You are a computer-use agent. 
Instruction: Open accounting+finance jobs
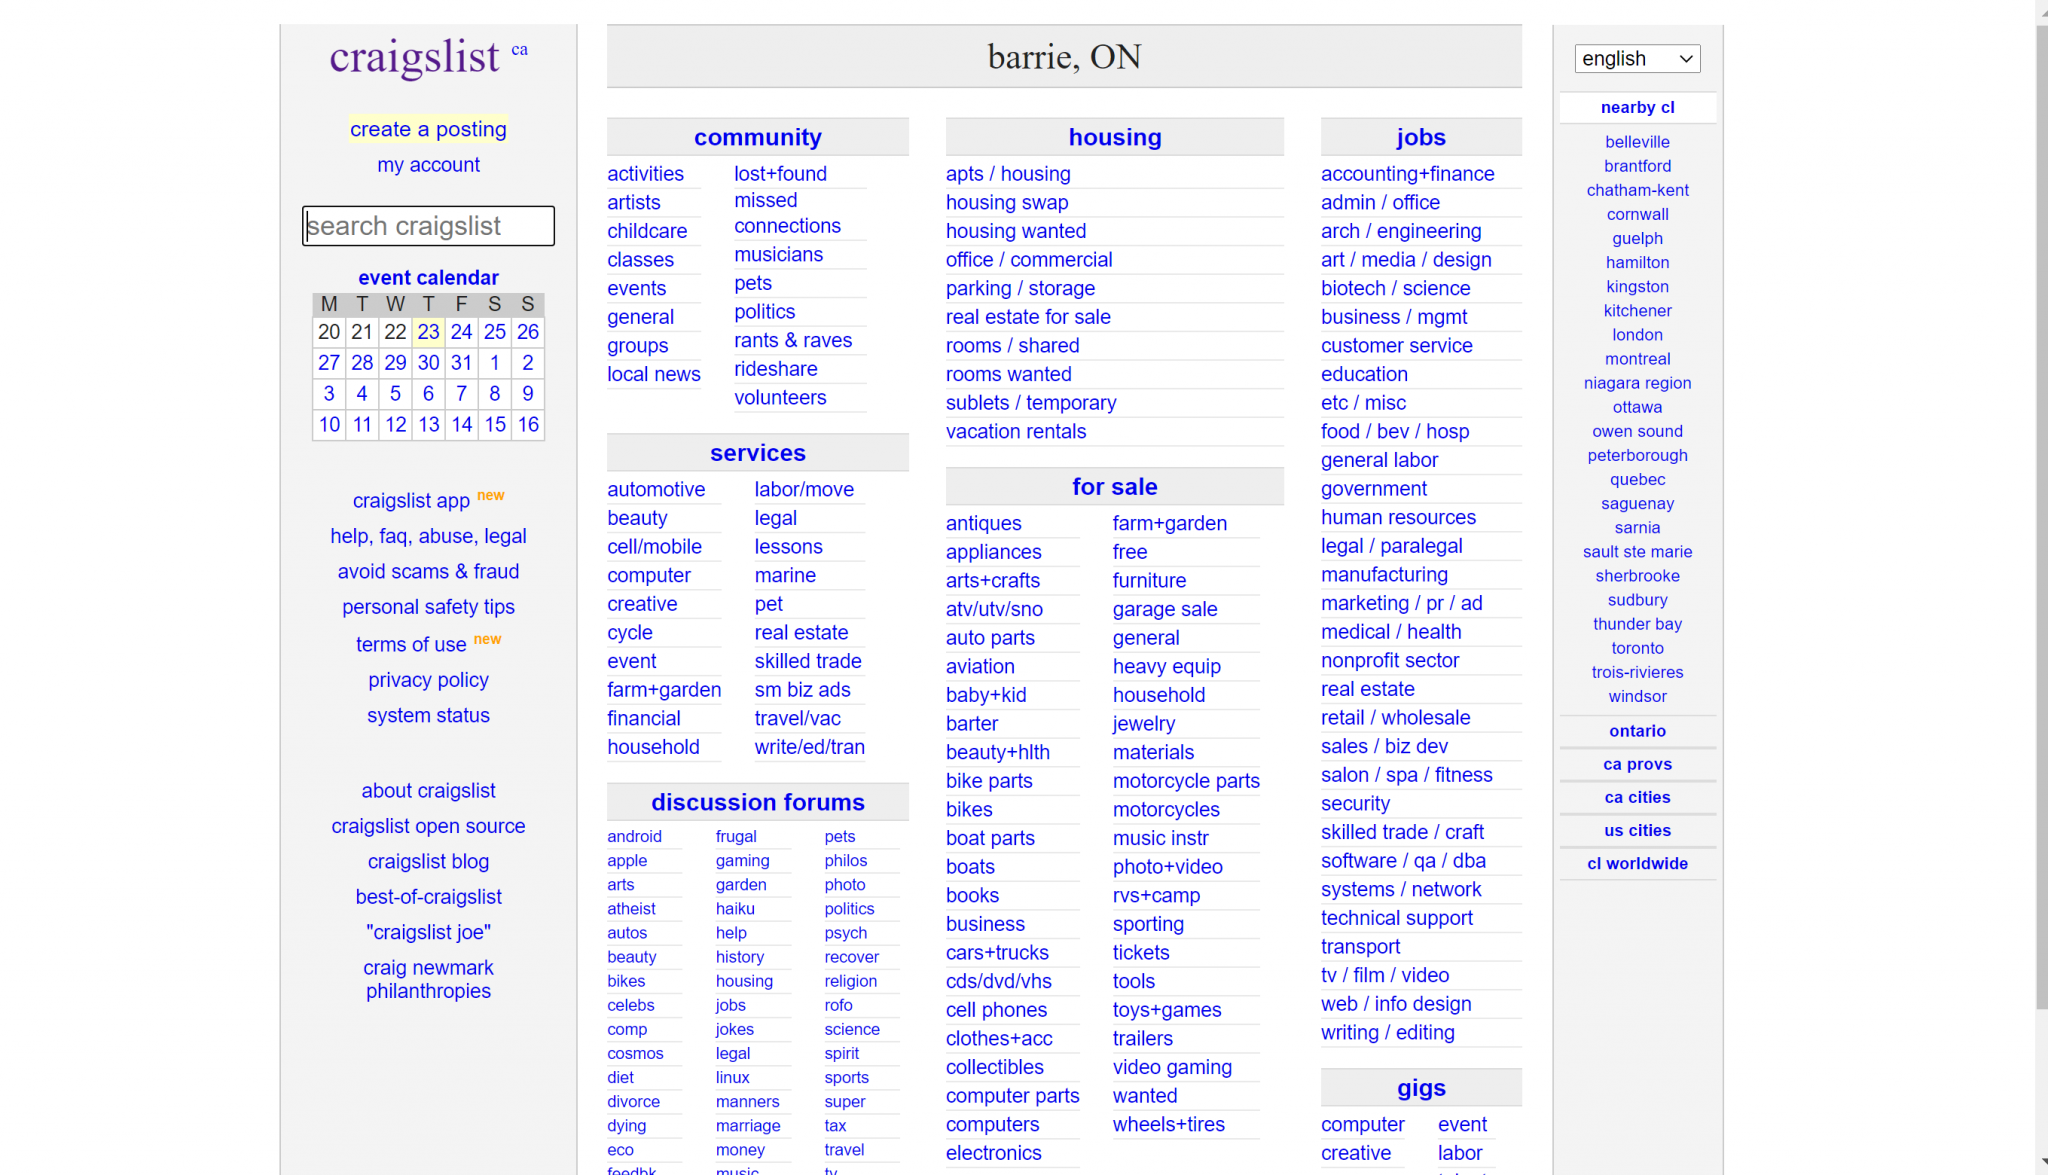click(x=1407, y=174)
